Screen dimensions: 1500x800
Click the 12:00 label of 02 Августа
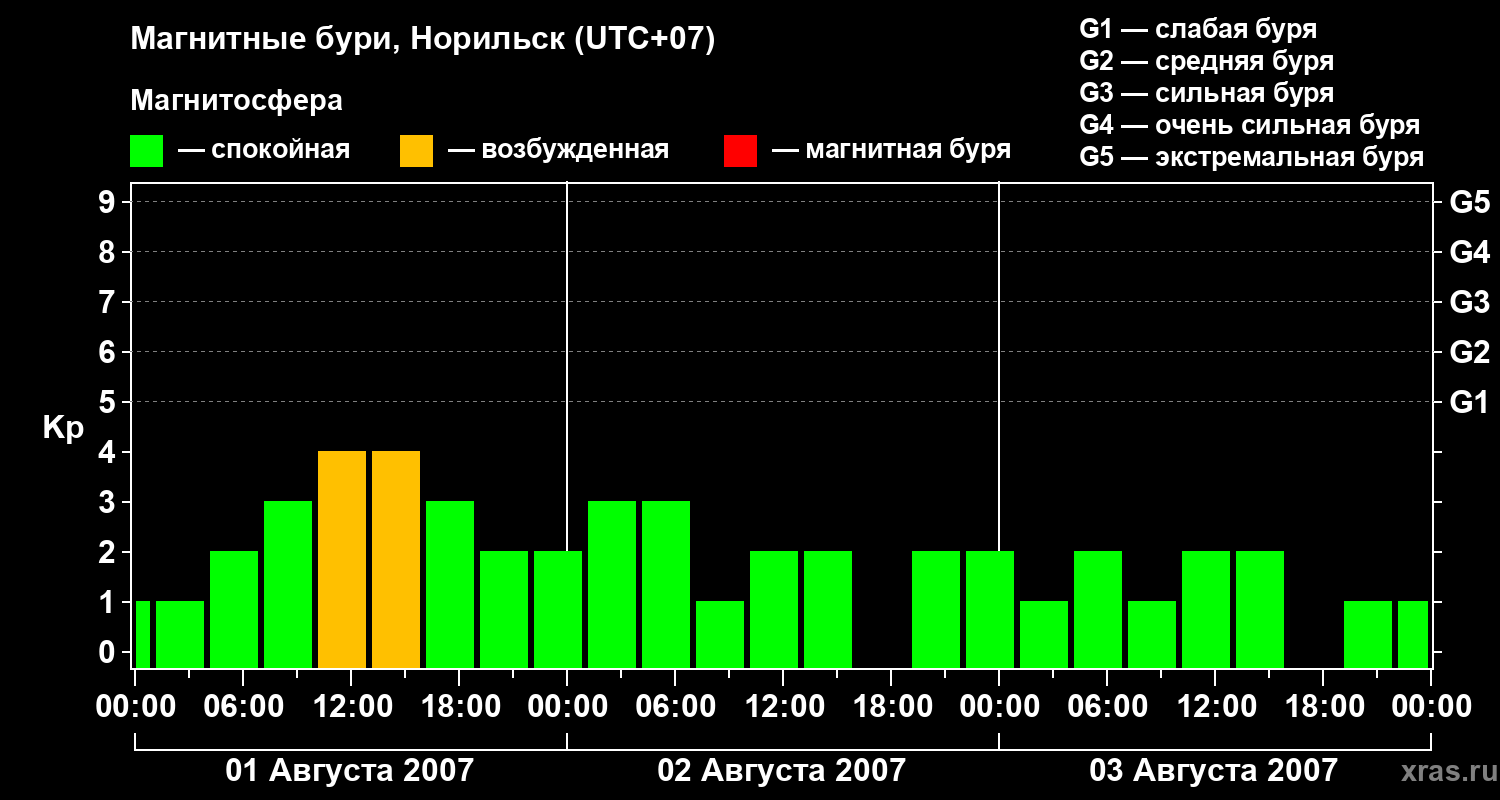point(783,706)
